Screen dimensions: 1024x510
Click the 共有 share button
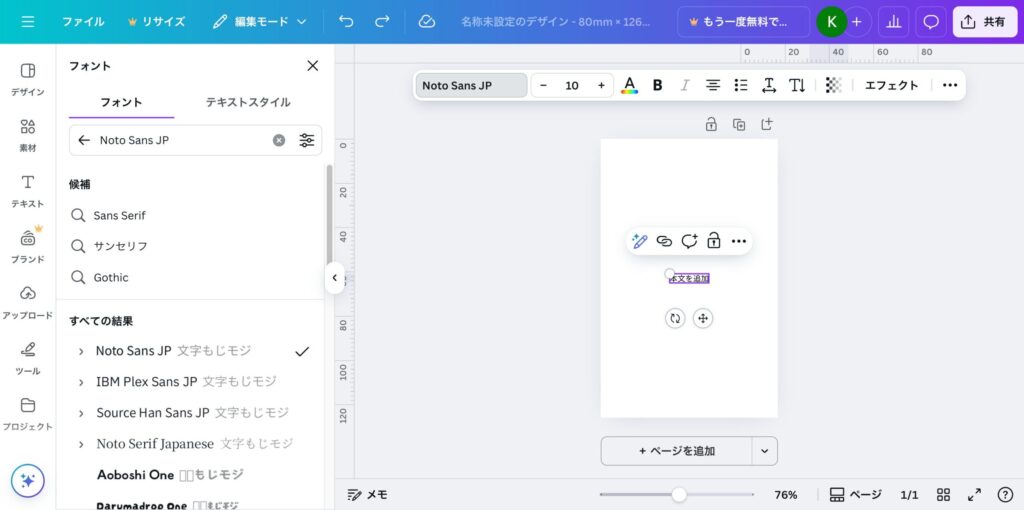[x=984, y=21]
